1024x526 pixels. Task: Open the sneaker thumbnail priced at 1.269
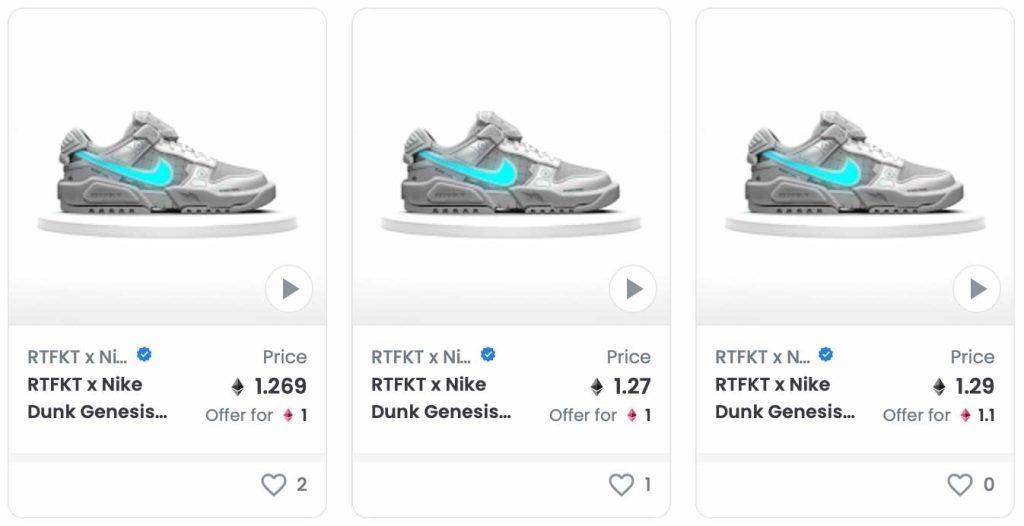[167, 167]
